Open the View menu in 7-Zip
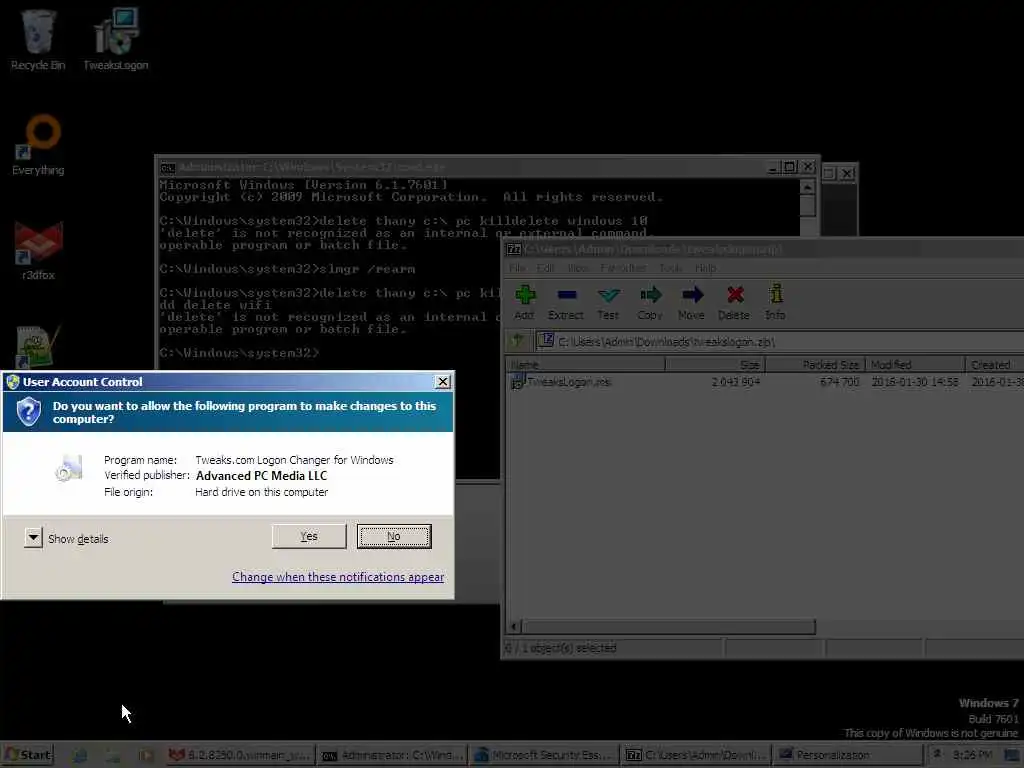1024x768 pixels. tap(577, 268)
